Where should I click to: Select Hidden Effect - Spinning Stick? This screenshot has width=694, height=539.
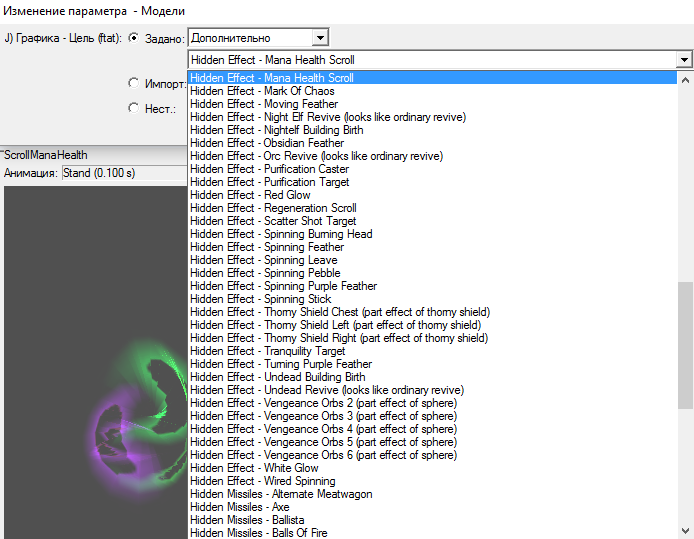point(432,299)
